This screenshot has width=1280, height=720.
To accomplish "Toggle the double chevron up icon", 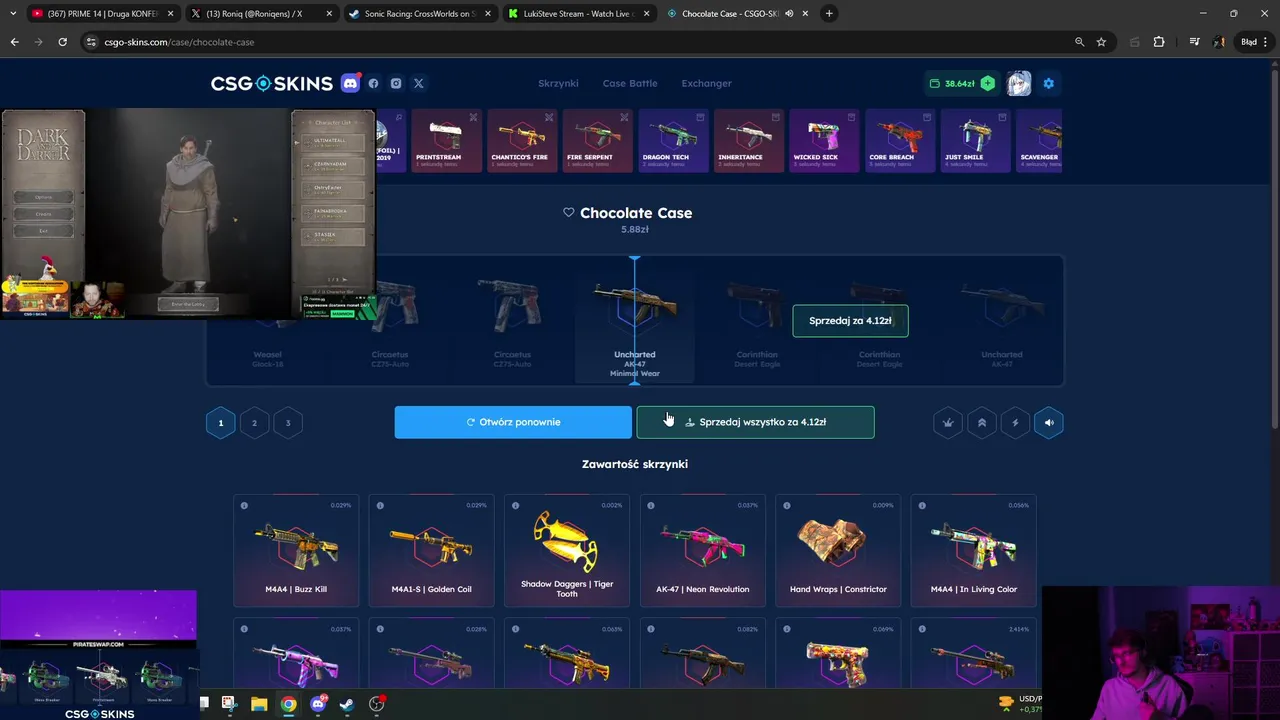I will [x=982, y=423].
